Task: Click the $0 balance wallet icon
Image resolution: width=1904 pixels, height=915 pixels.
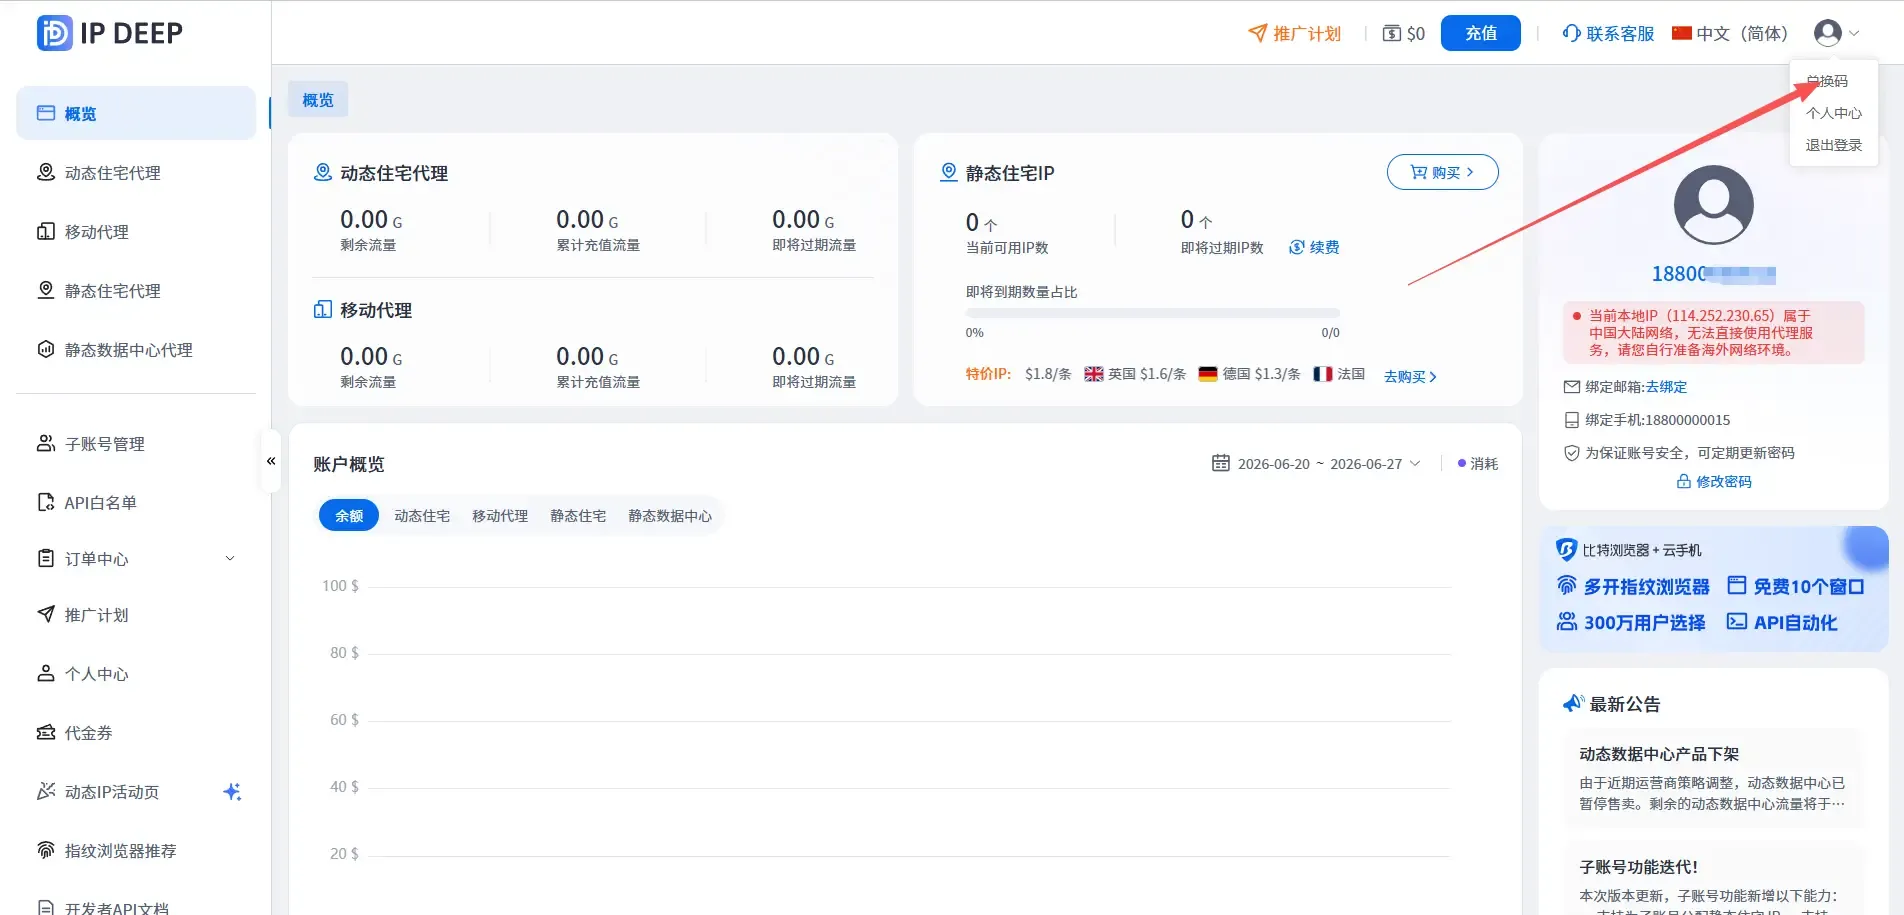Action: [x=1392, y=33]
